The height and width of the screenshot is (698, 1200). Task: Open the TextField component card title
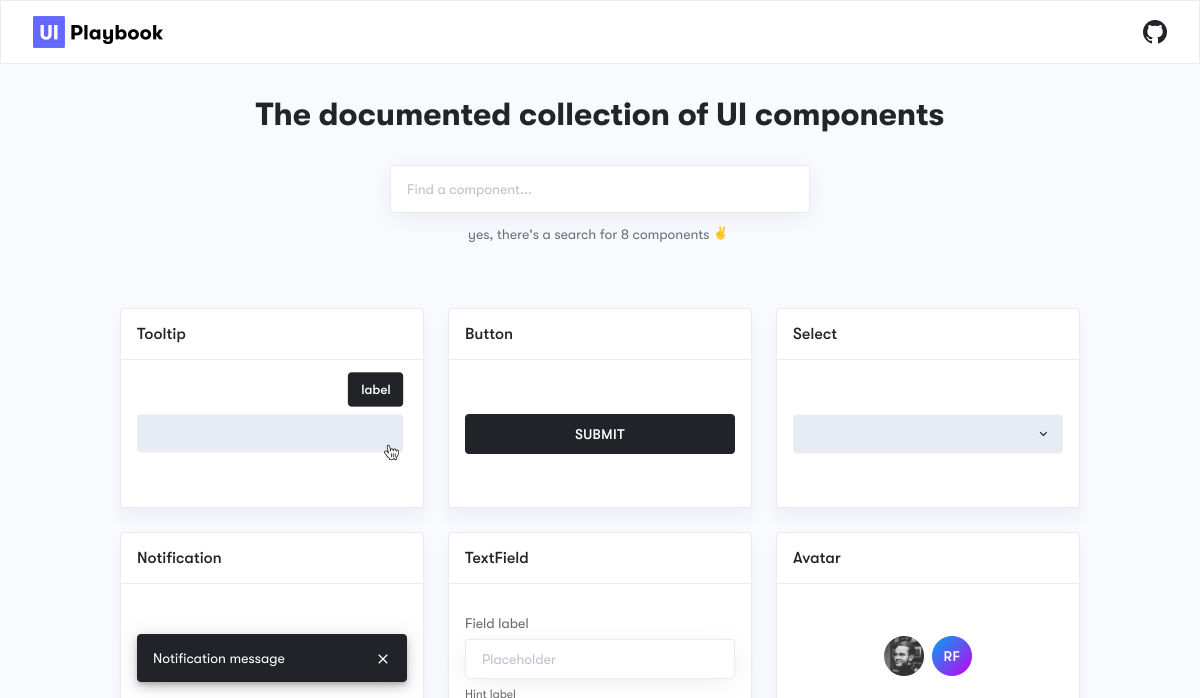tap(496, 558)
